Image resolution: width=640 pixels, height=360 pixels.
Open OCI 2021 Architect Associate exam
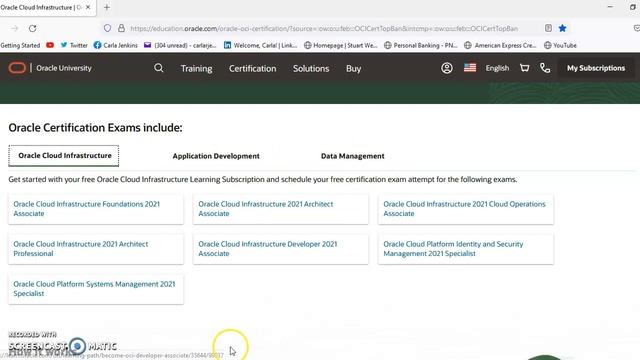tap(281, 209)
